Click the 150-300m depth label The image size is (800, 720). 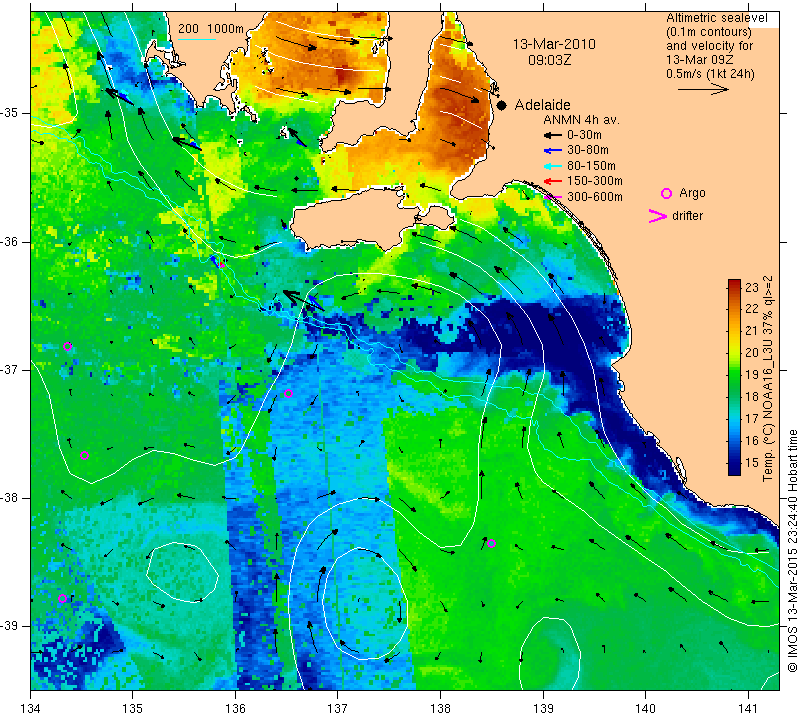595,181
